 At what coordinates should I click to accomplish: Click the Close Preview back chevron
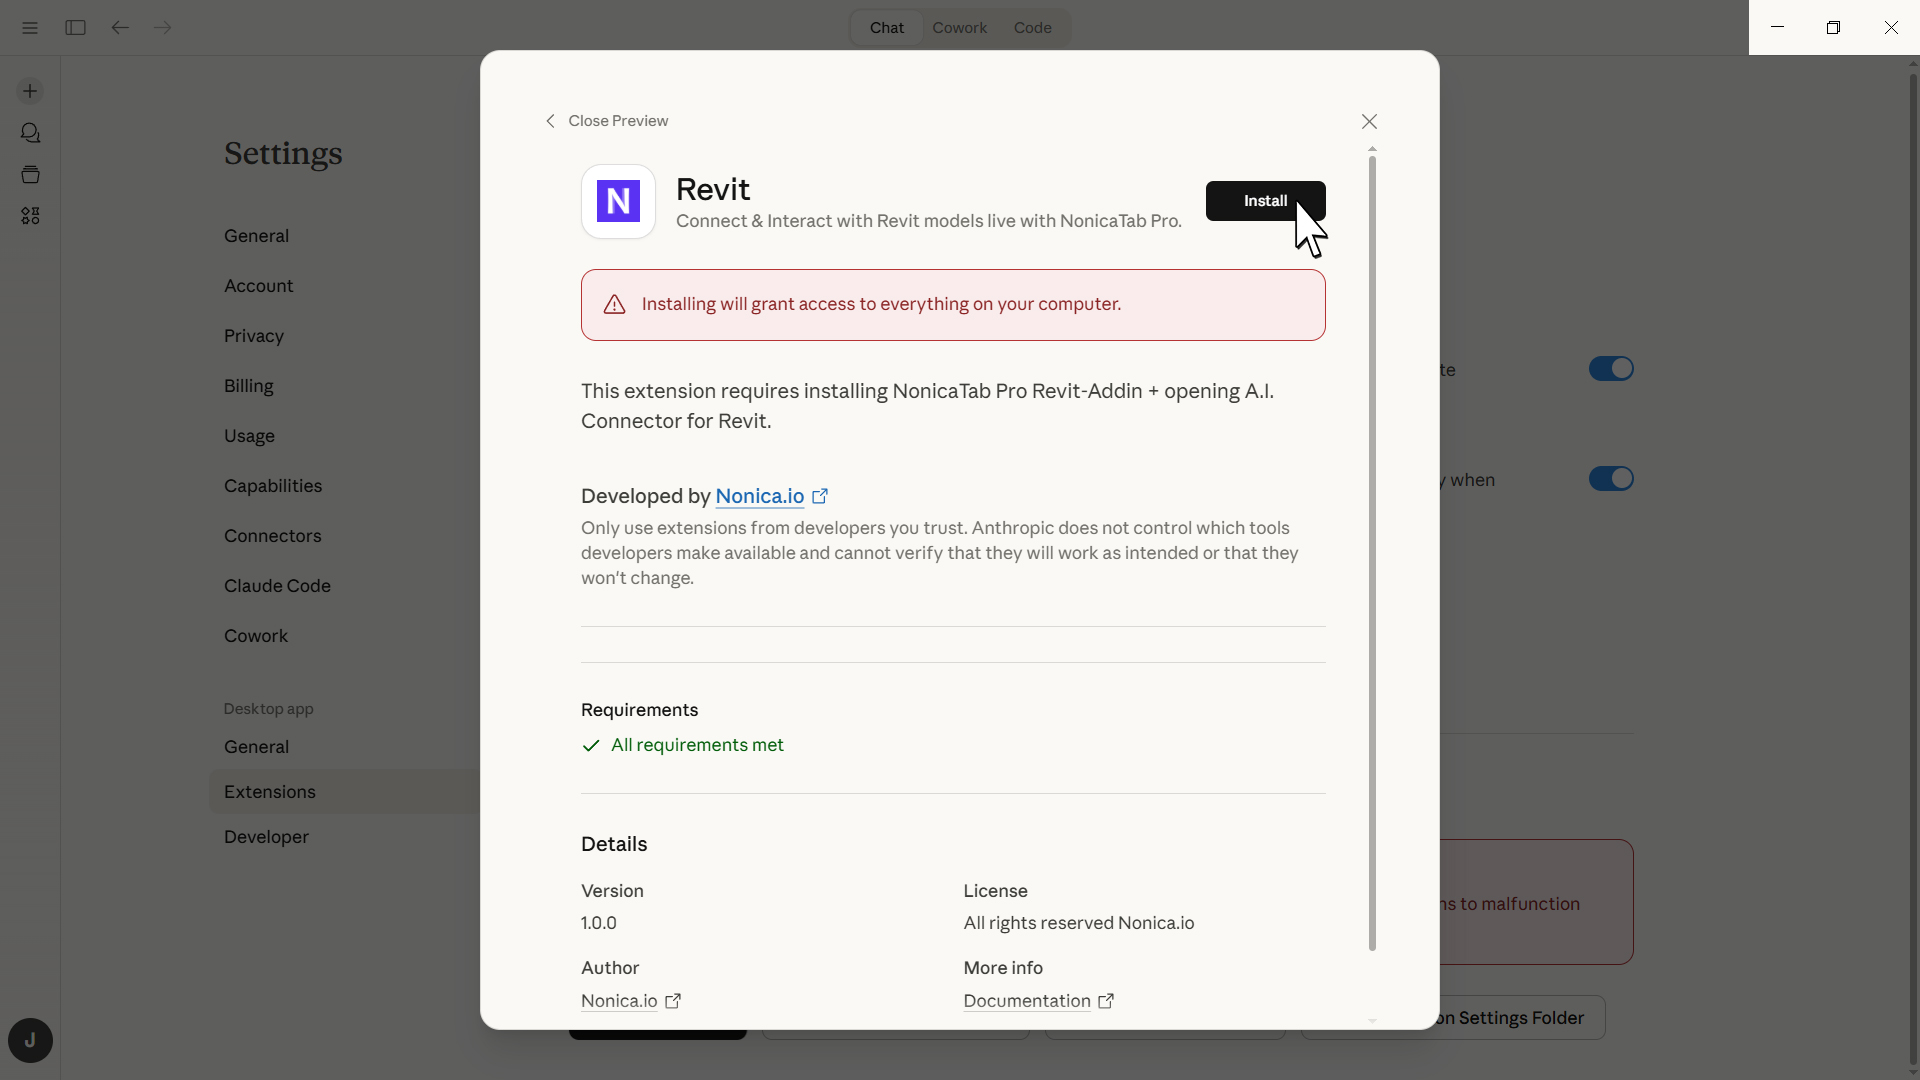550,121
